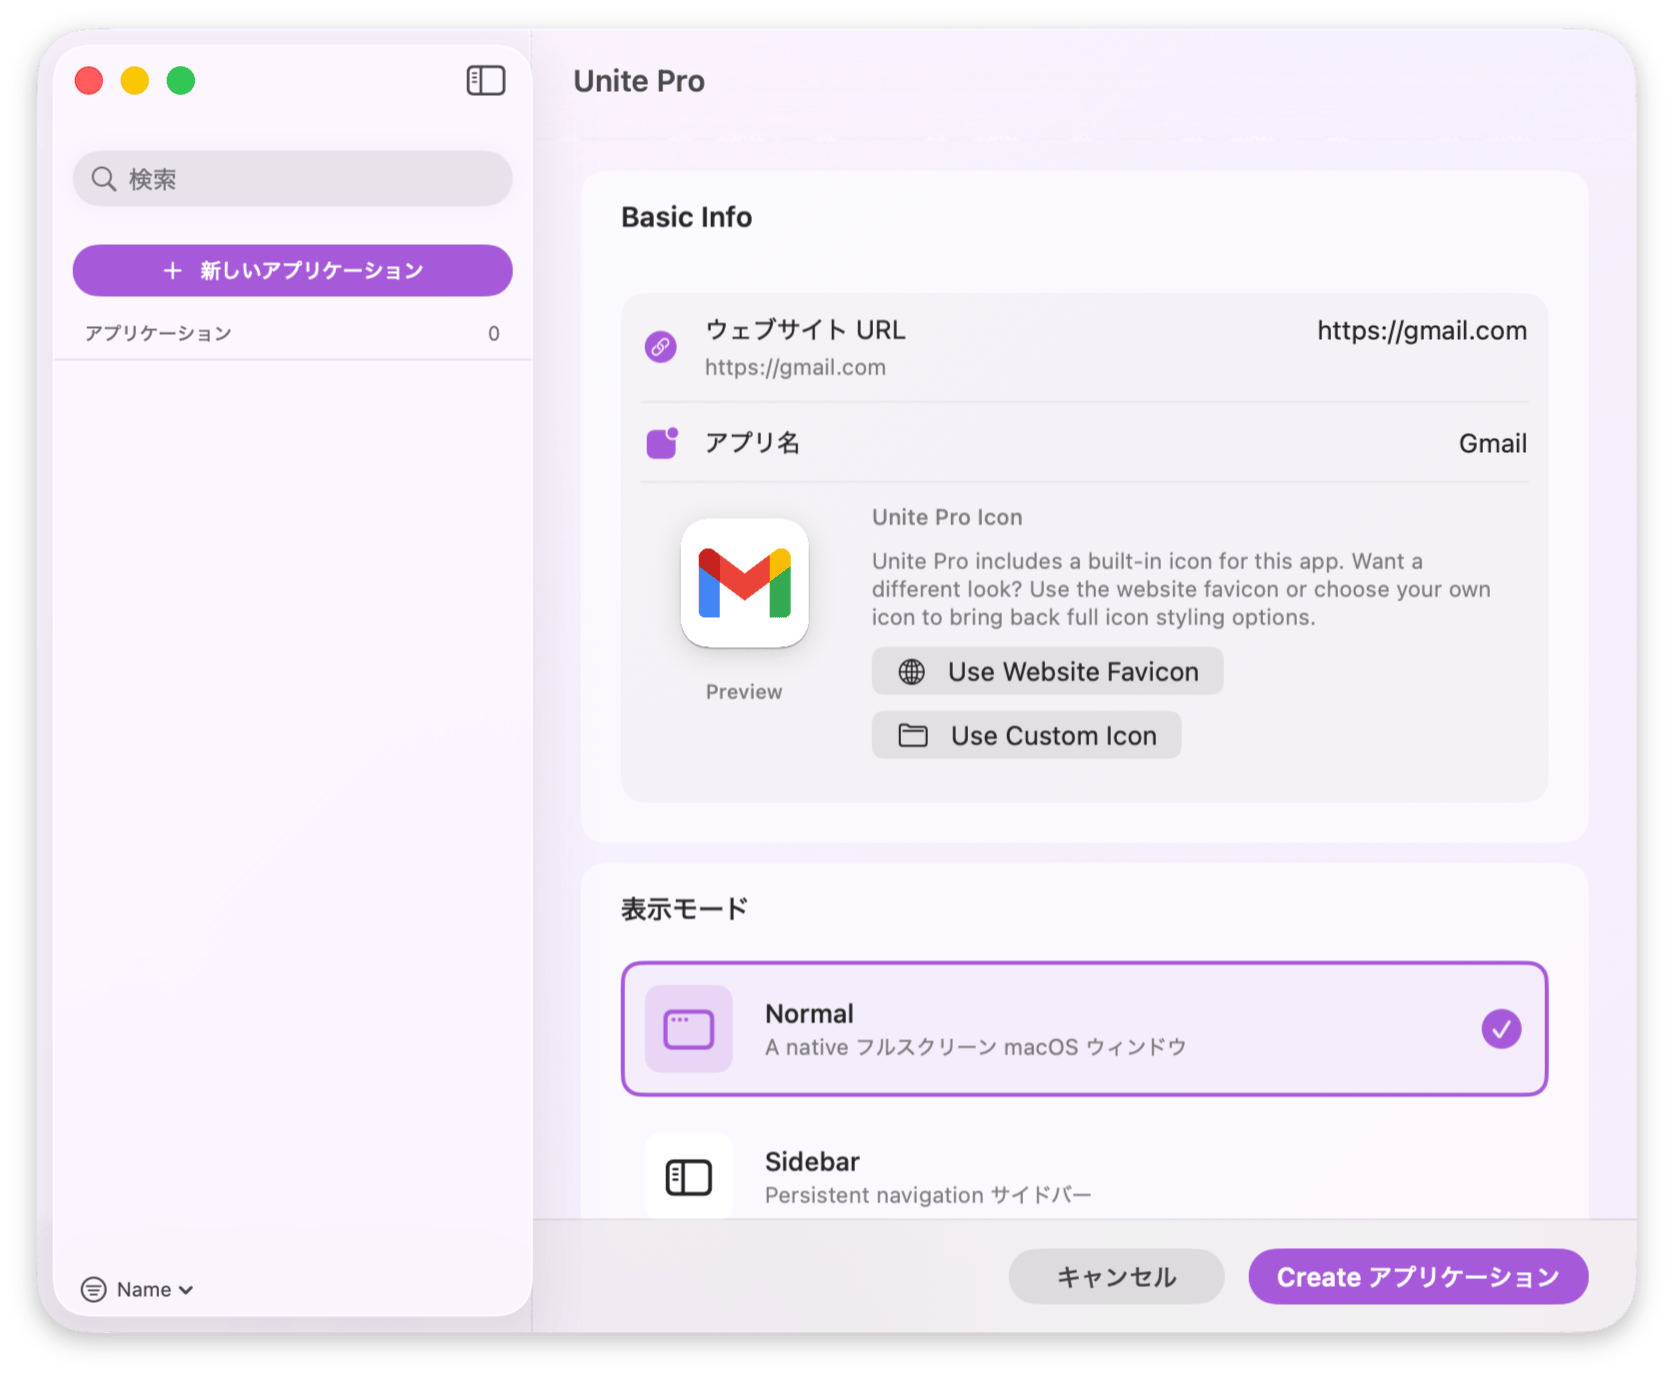Toggle the sidebar panel icon

(x=486, y=80)
